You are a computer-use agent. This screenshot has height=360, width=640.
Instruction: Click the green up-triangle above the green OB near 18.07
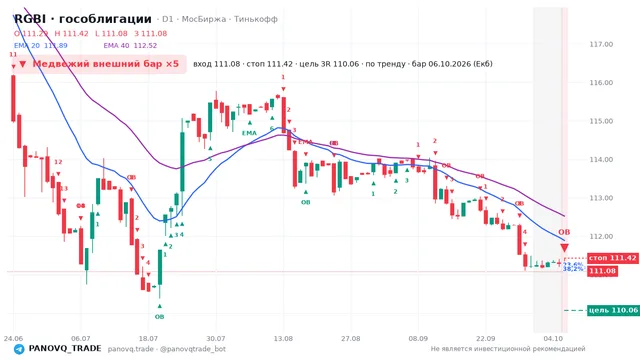coord(160,306)
